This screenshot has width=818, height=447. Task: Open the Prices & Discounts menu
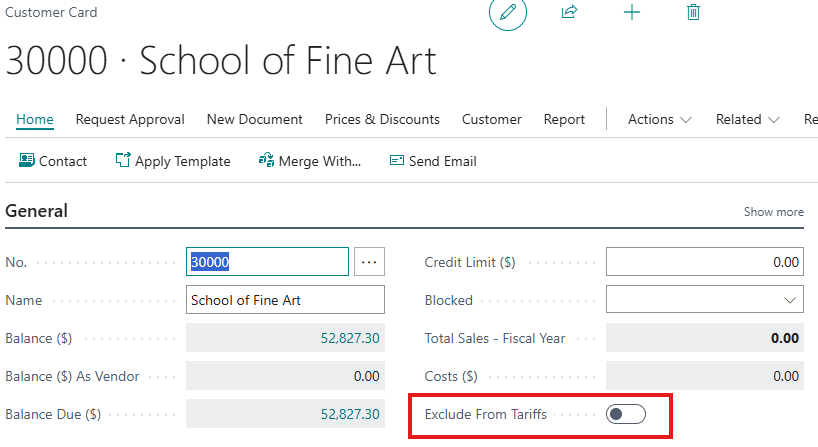tap(382, 119)
